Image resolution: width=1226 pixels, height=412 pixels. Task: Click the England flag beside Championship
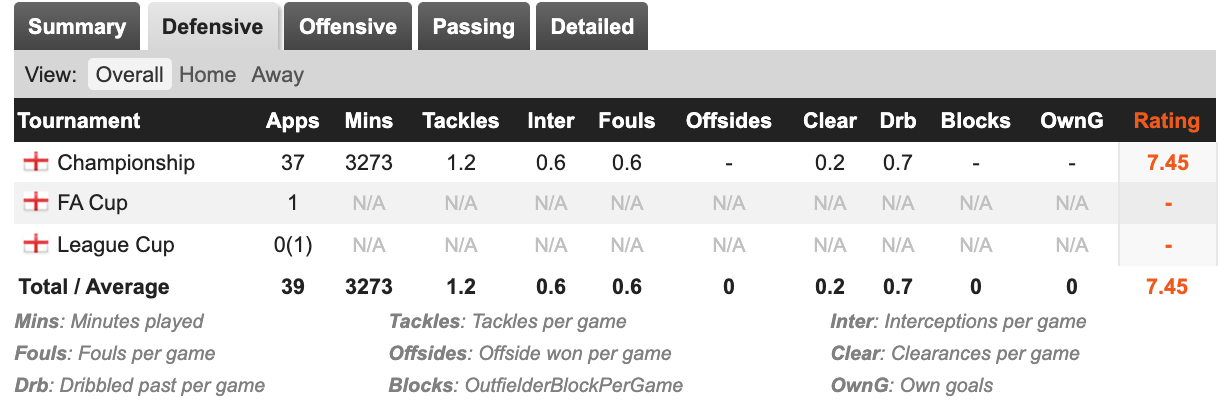(x=36, y=163)
